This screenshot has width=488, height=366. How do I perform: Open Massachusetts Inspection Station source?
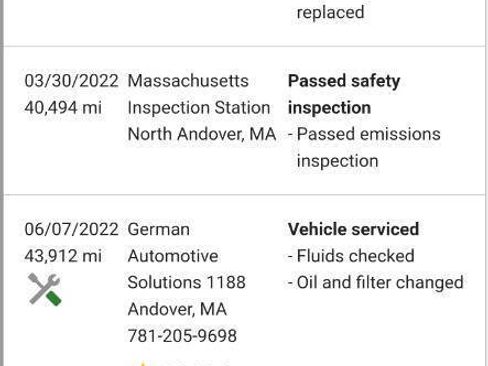coord(199,94)
